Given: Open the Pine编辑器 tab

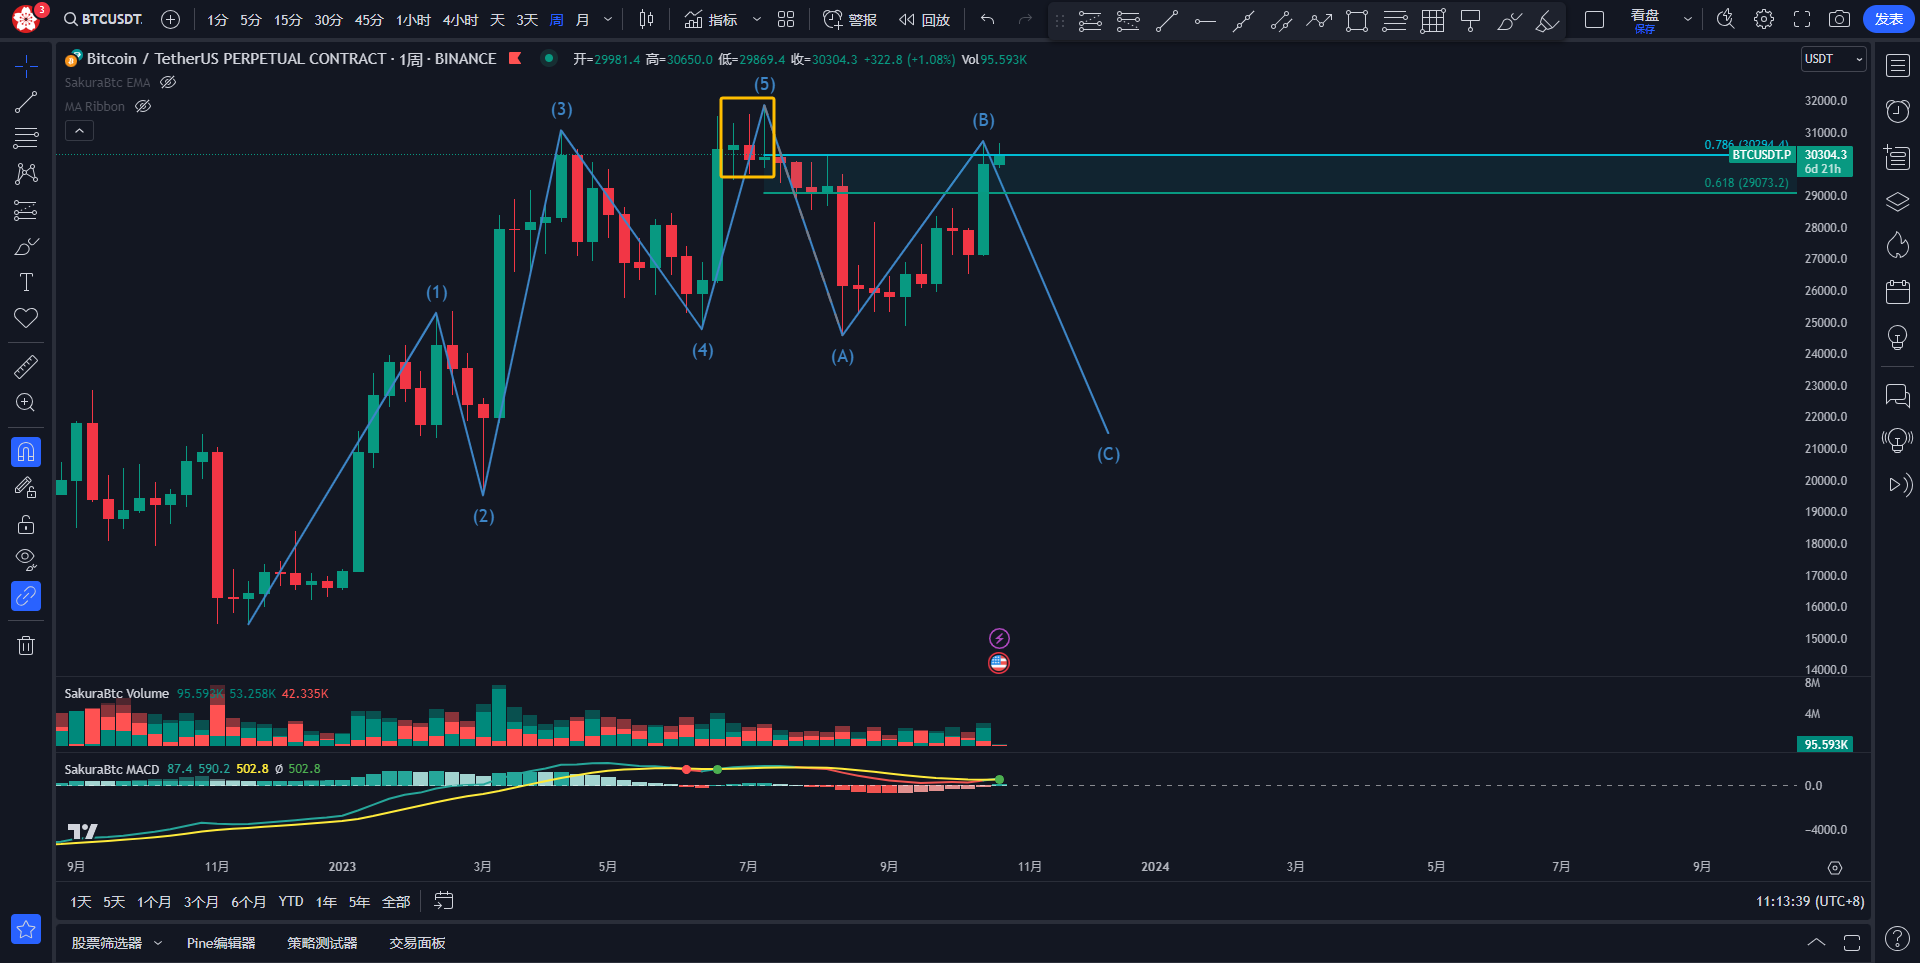Looking at the screenshot, I should (x=221, y=943).
